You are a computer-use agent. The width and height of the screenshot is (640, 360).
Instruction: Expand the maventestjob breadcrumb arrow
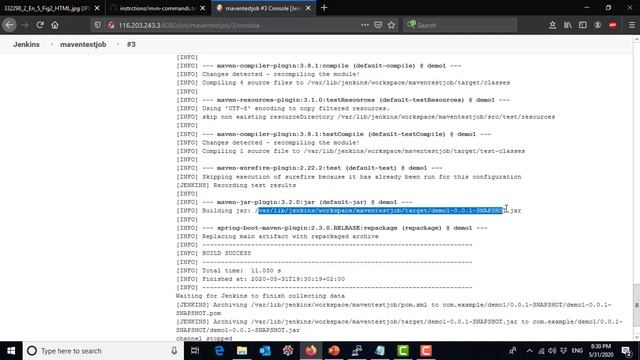(x=118, y=44)
